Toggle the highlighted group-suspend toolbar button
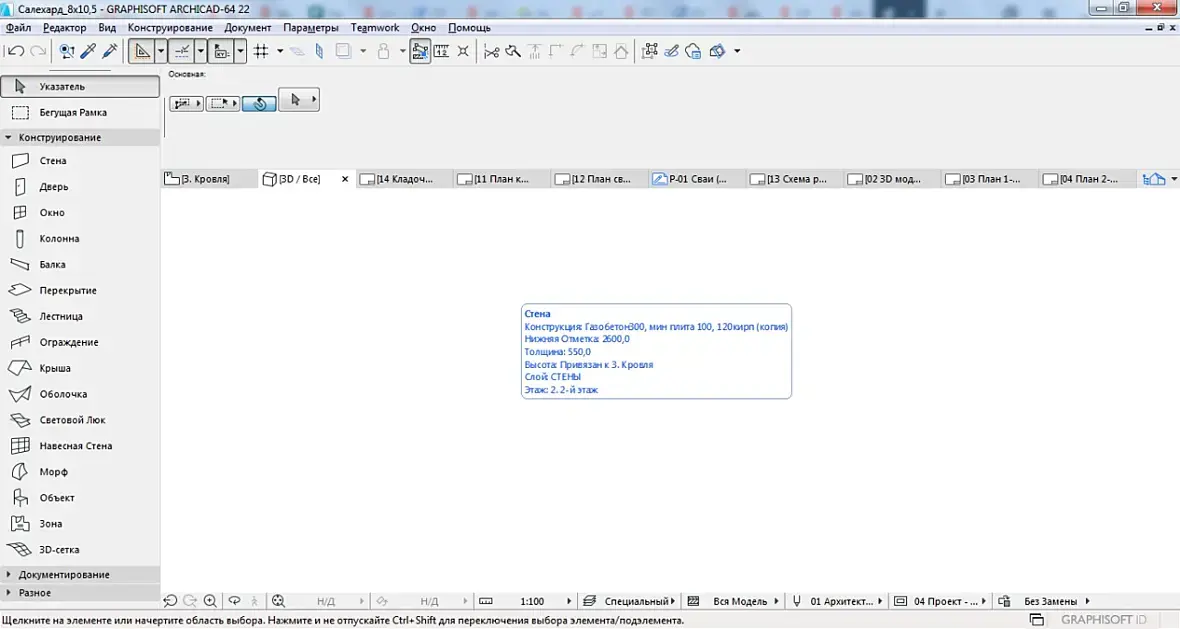Screen dimensions: 1180x629 (420, 51)
